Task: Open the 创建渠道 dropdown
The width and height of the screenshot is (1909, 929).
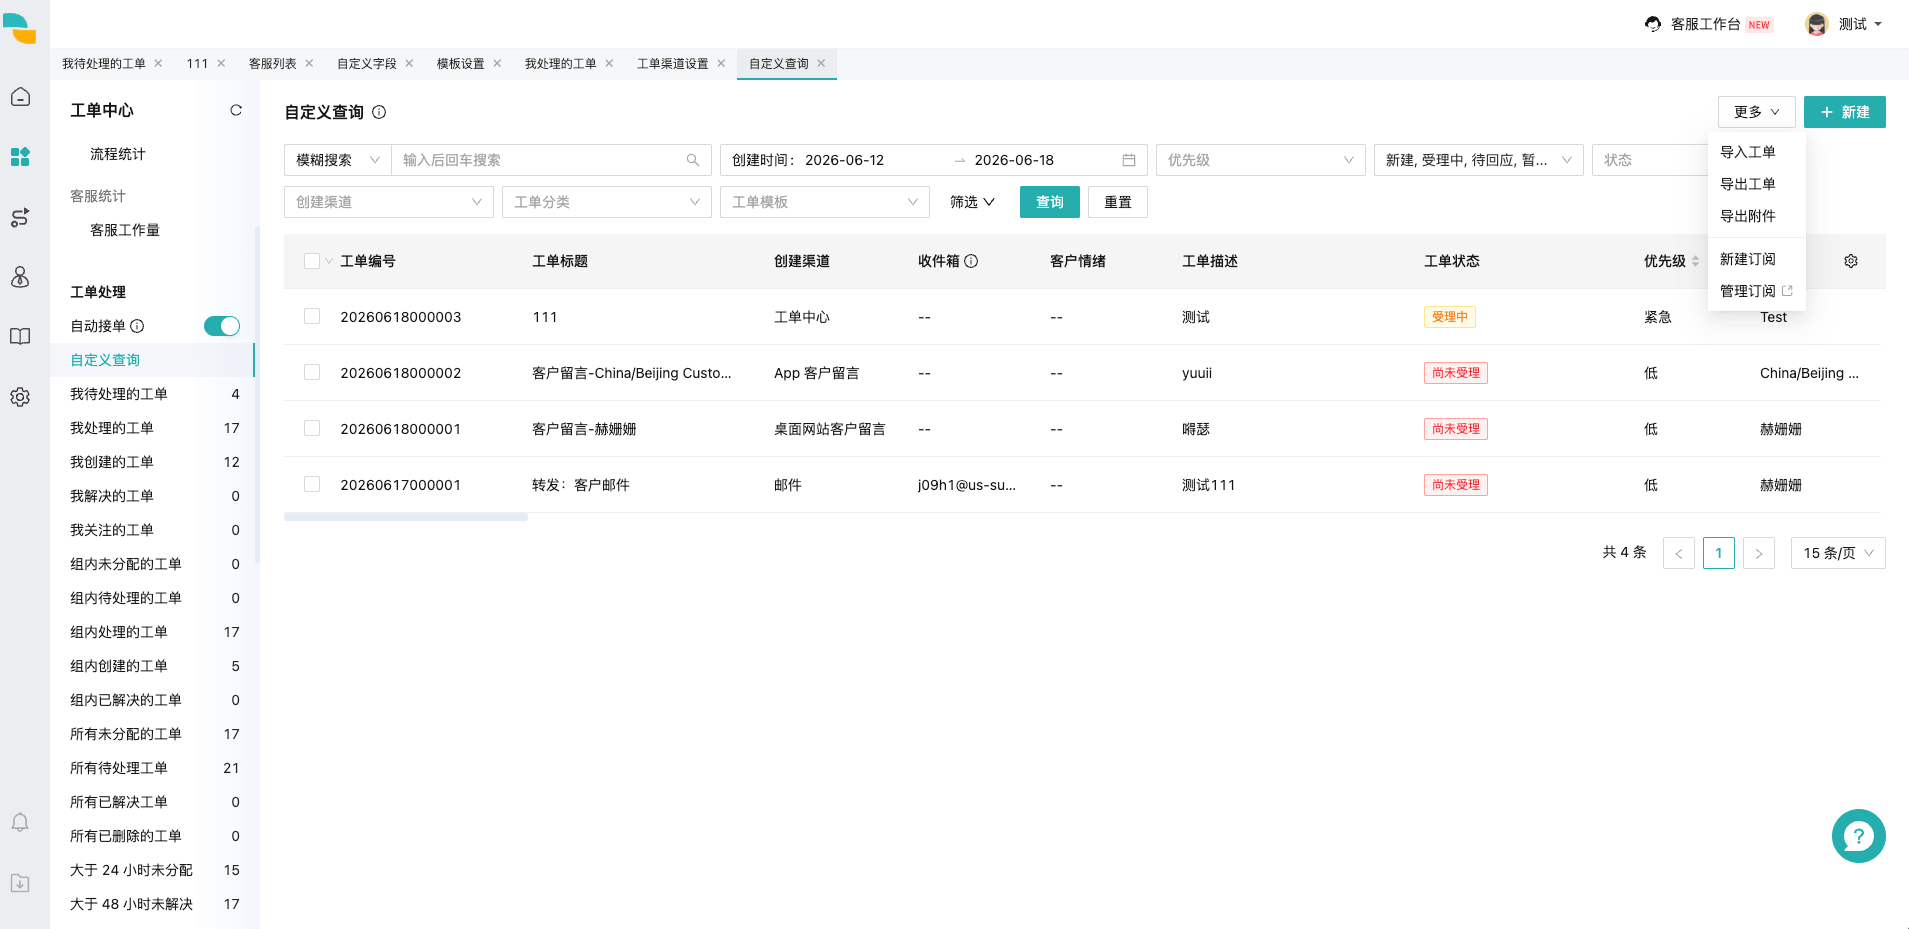Action: (x=389, y=202)
